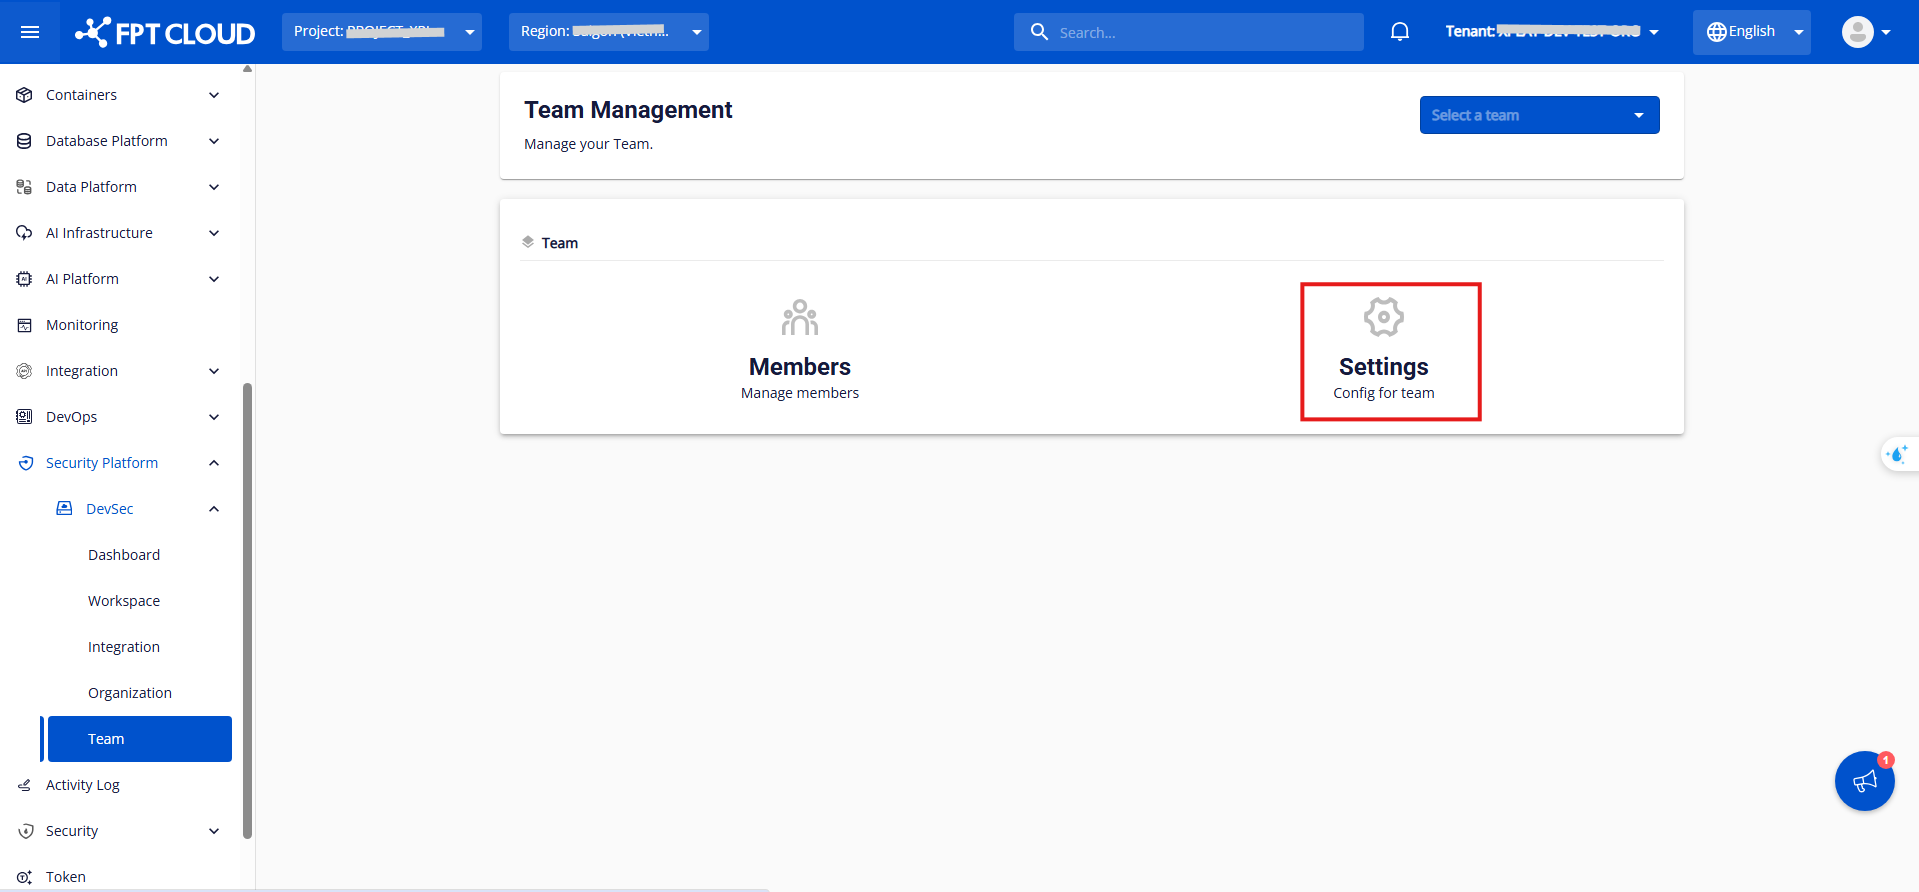Viewport: 1919px width, 892px height.
Task: Open the notifications bell
Action: pos(1399,32)
